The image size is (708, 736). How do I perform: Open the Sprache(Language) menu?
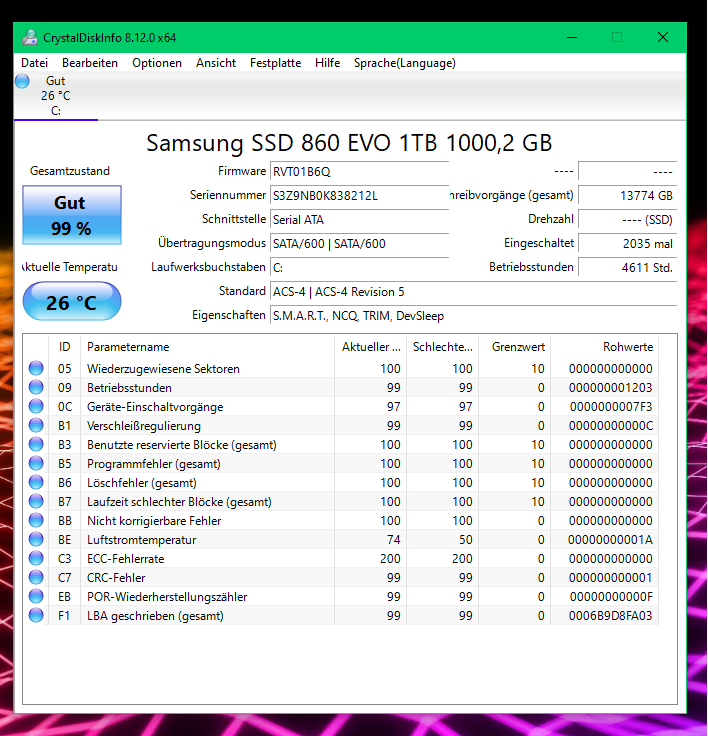[x=405, y=63]
